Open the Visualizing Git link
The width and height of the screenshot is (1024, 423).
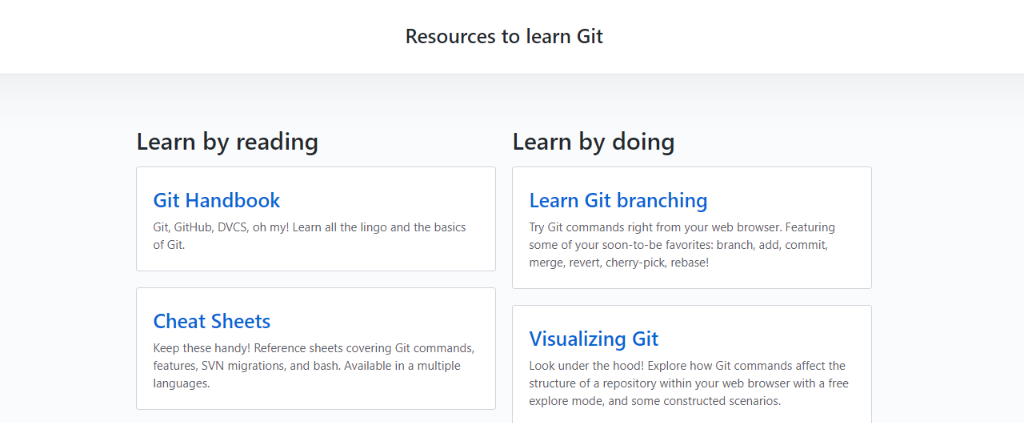click(x=594, y=339)
